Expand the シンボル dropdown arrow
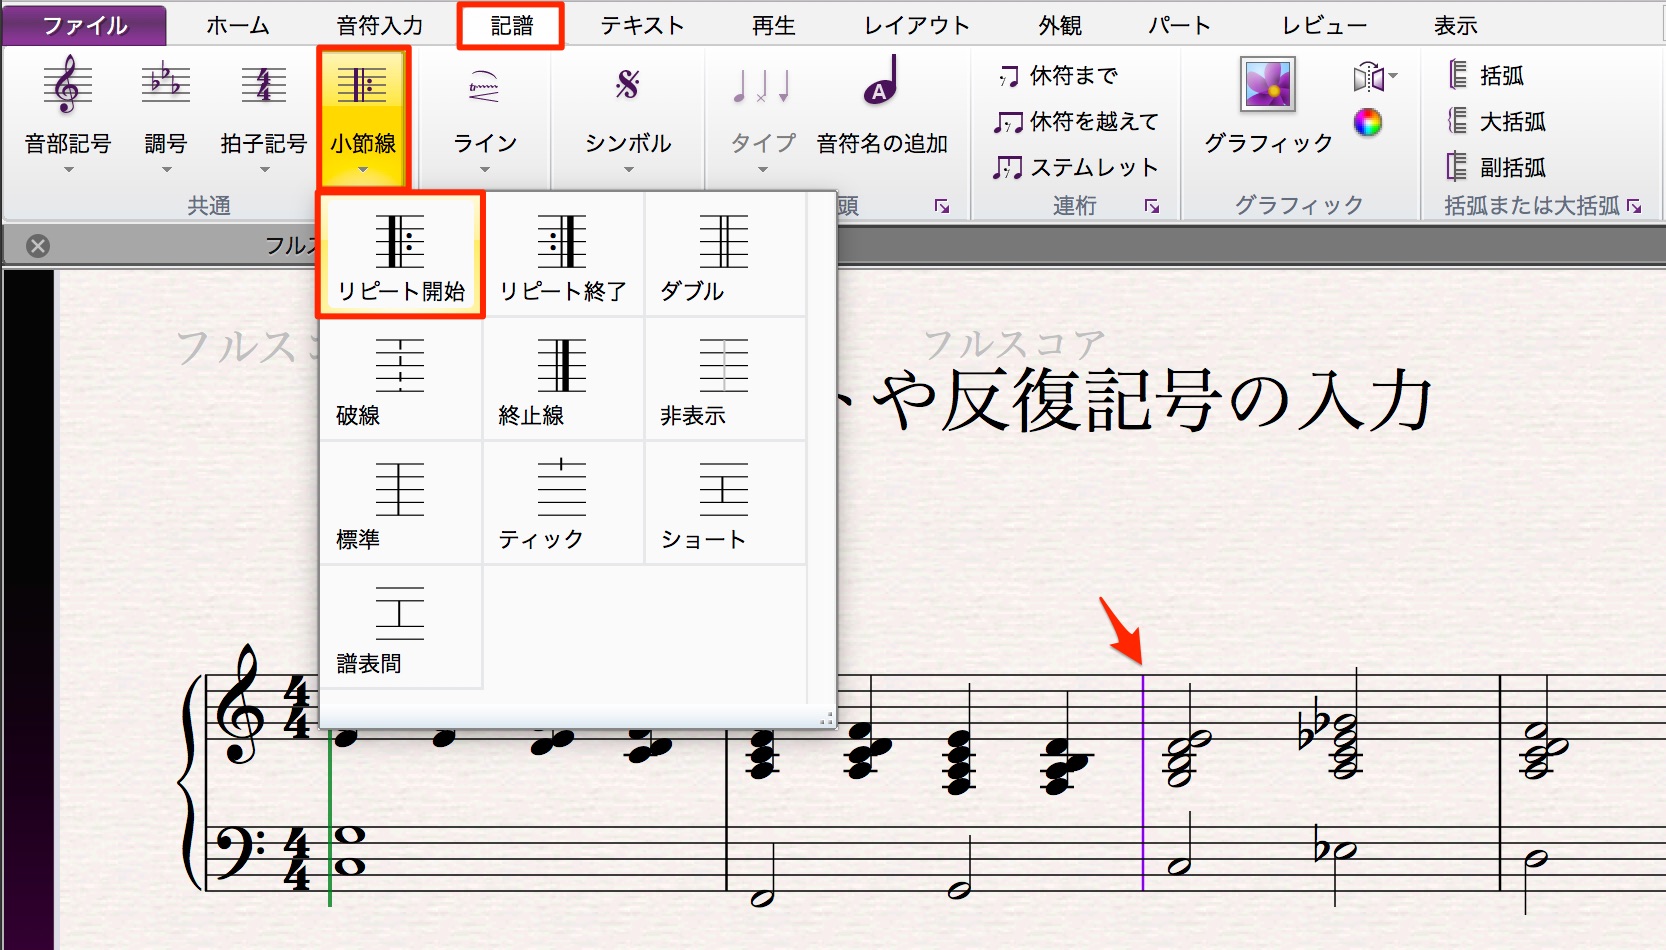1666x950 pixels. pos(628,170)
